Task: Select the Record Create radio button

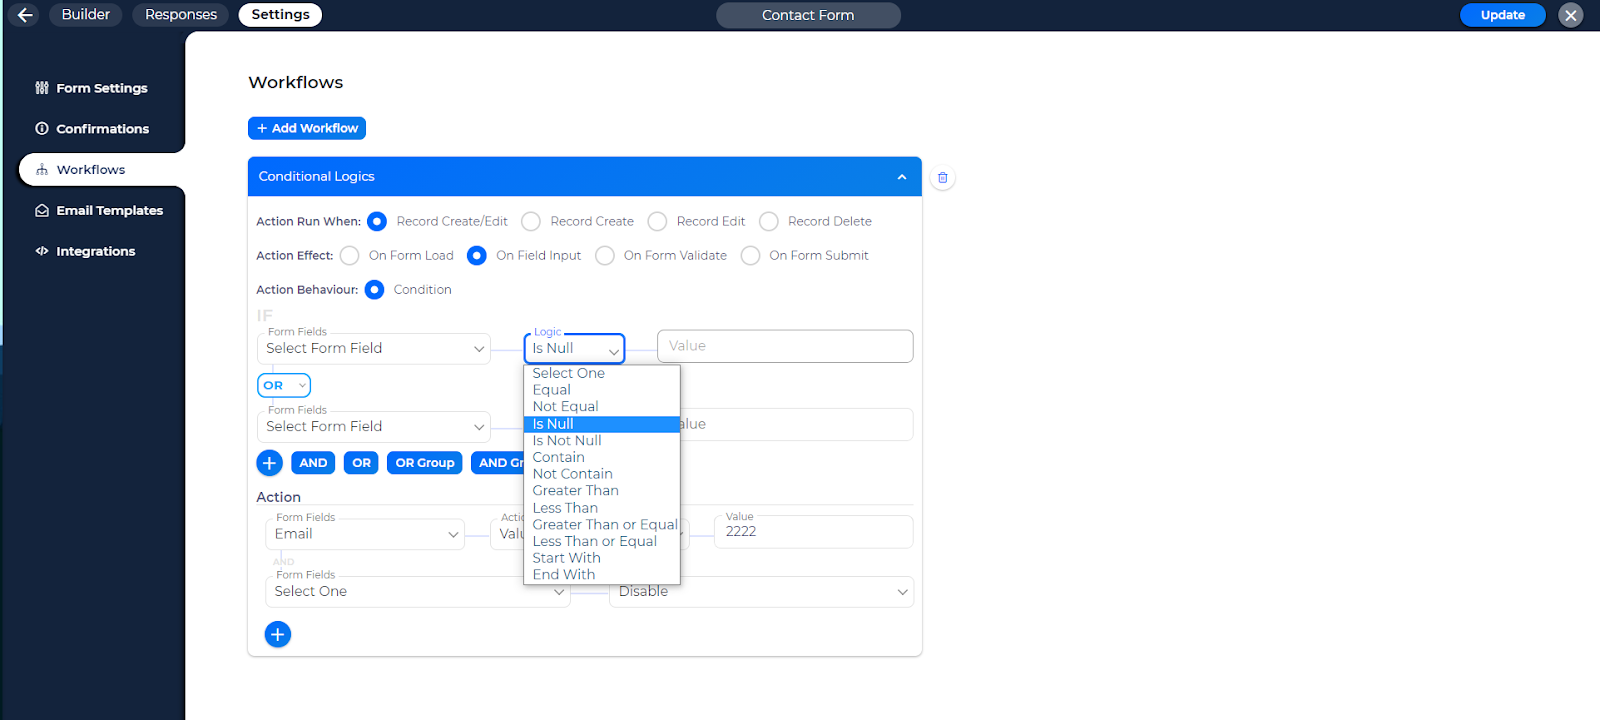Action: (x=531, y=222)
